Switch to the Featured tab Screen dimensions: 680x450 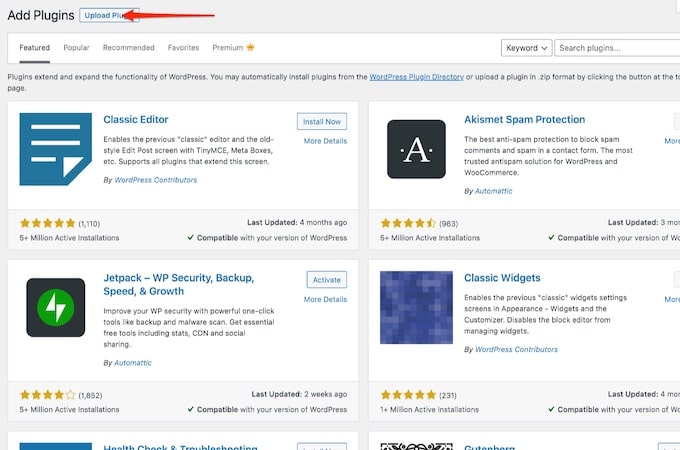pyautogui.click(x=35, y=48)
